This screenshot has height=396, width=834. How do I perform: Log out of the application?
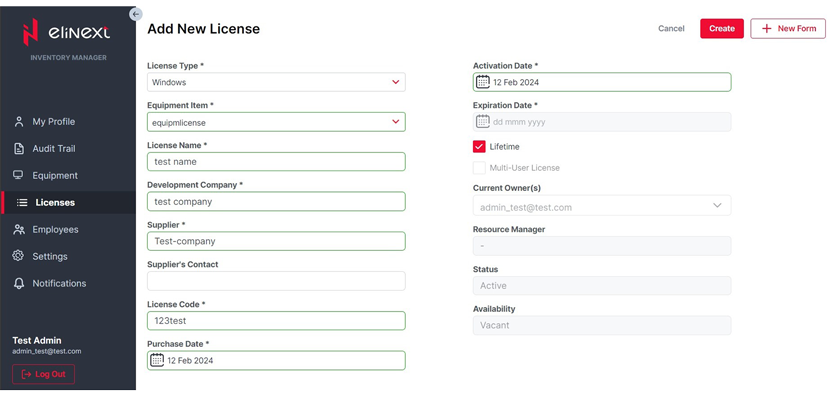44,374
